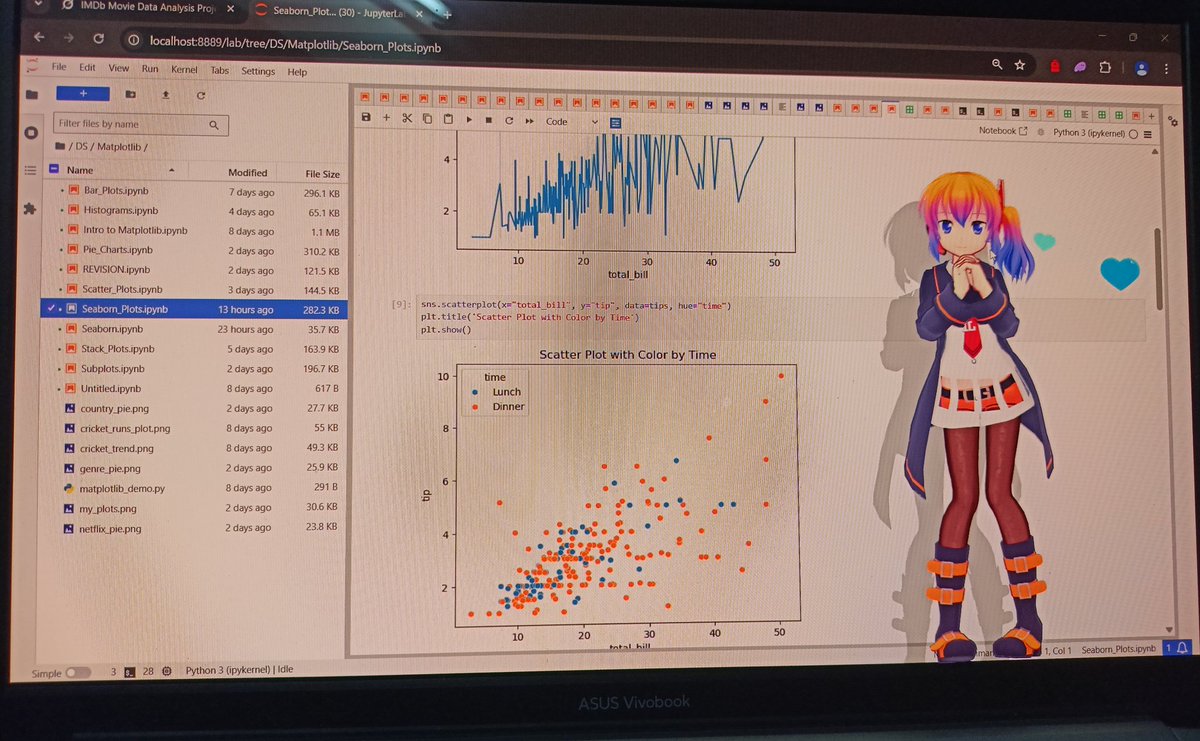Interrupt the kernel with stop icon
The image size is (1200, 741).
click(489, 120)
